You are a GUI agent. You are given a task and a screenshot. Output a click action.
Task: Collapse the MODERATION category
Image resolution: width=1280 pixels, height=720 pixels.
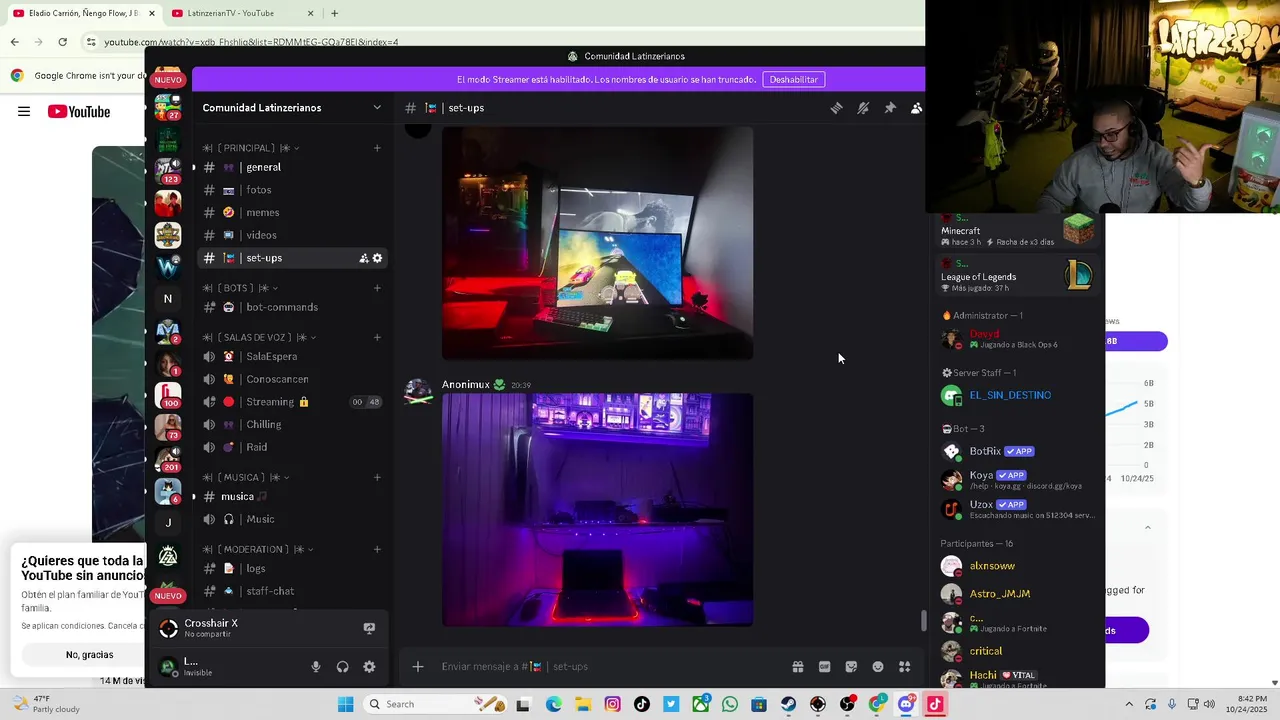(x=258, y=549)
